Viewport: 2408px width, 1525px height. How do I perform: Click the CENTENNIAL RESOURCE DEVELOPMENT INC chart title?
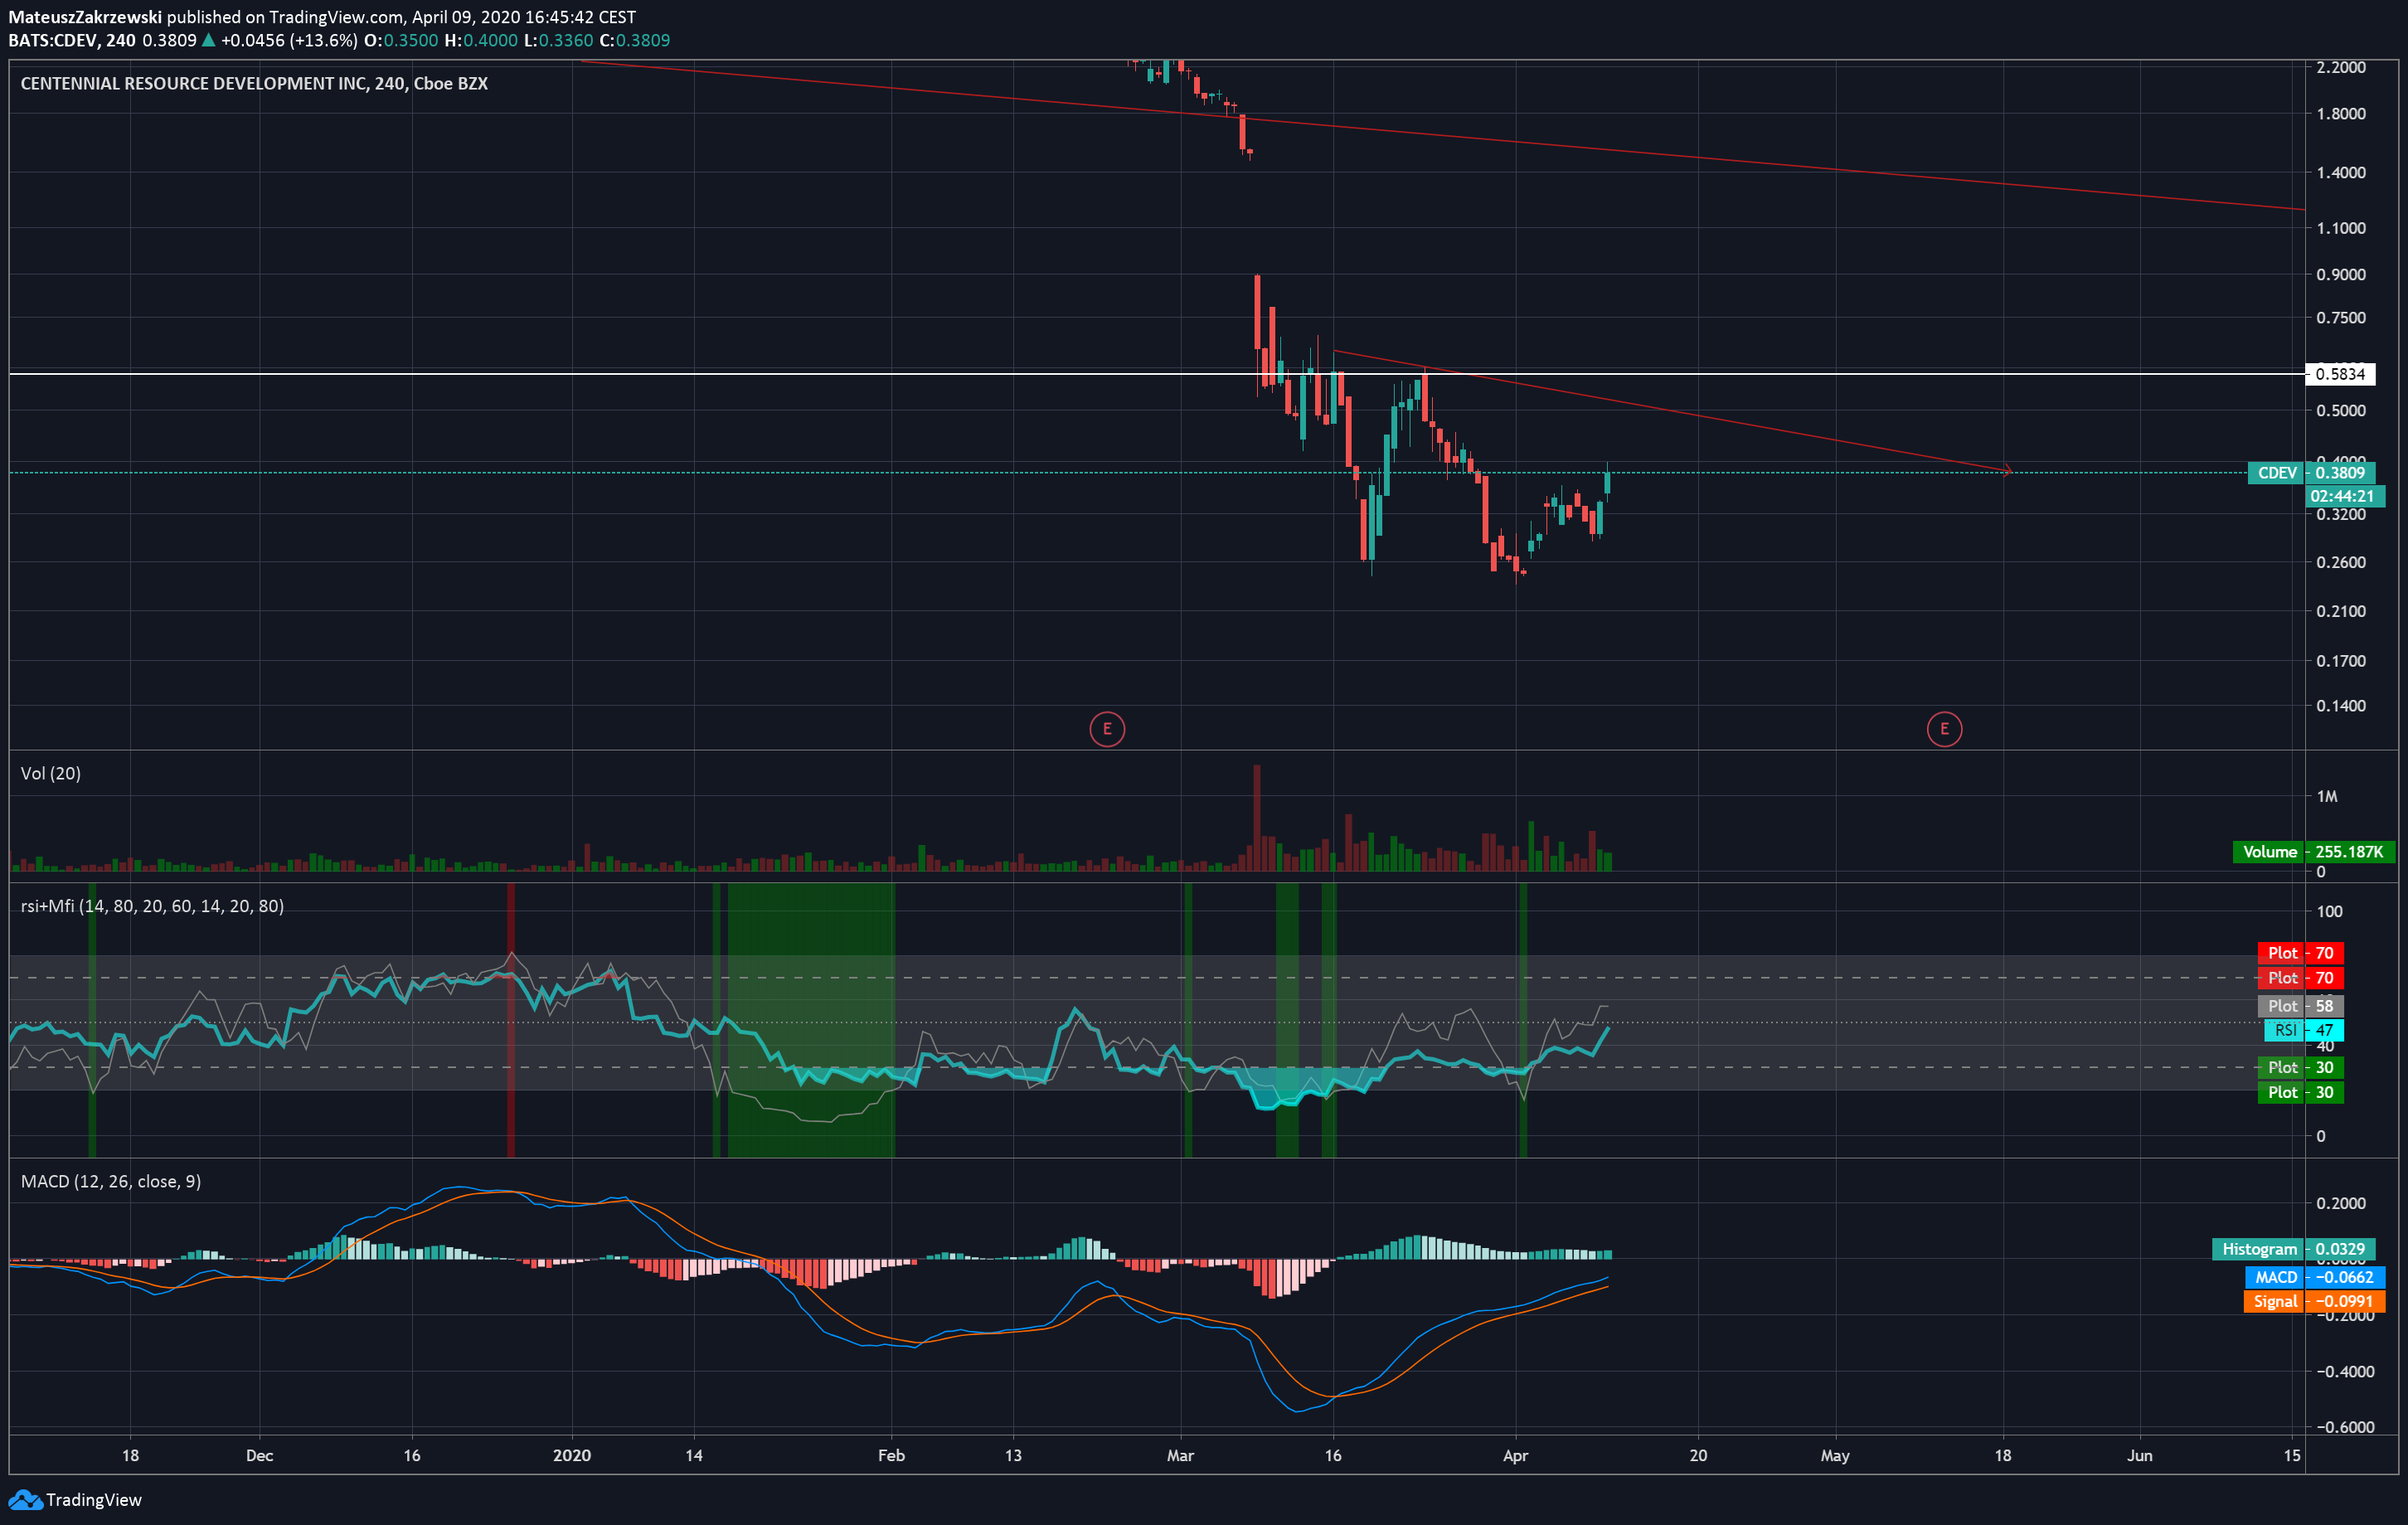(254, 84)
